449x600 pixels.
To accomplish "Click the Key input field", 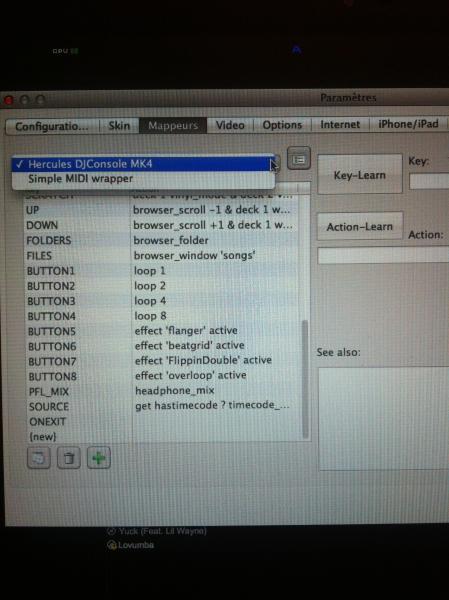I will point(429,181).
